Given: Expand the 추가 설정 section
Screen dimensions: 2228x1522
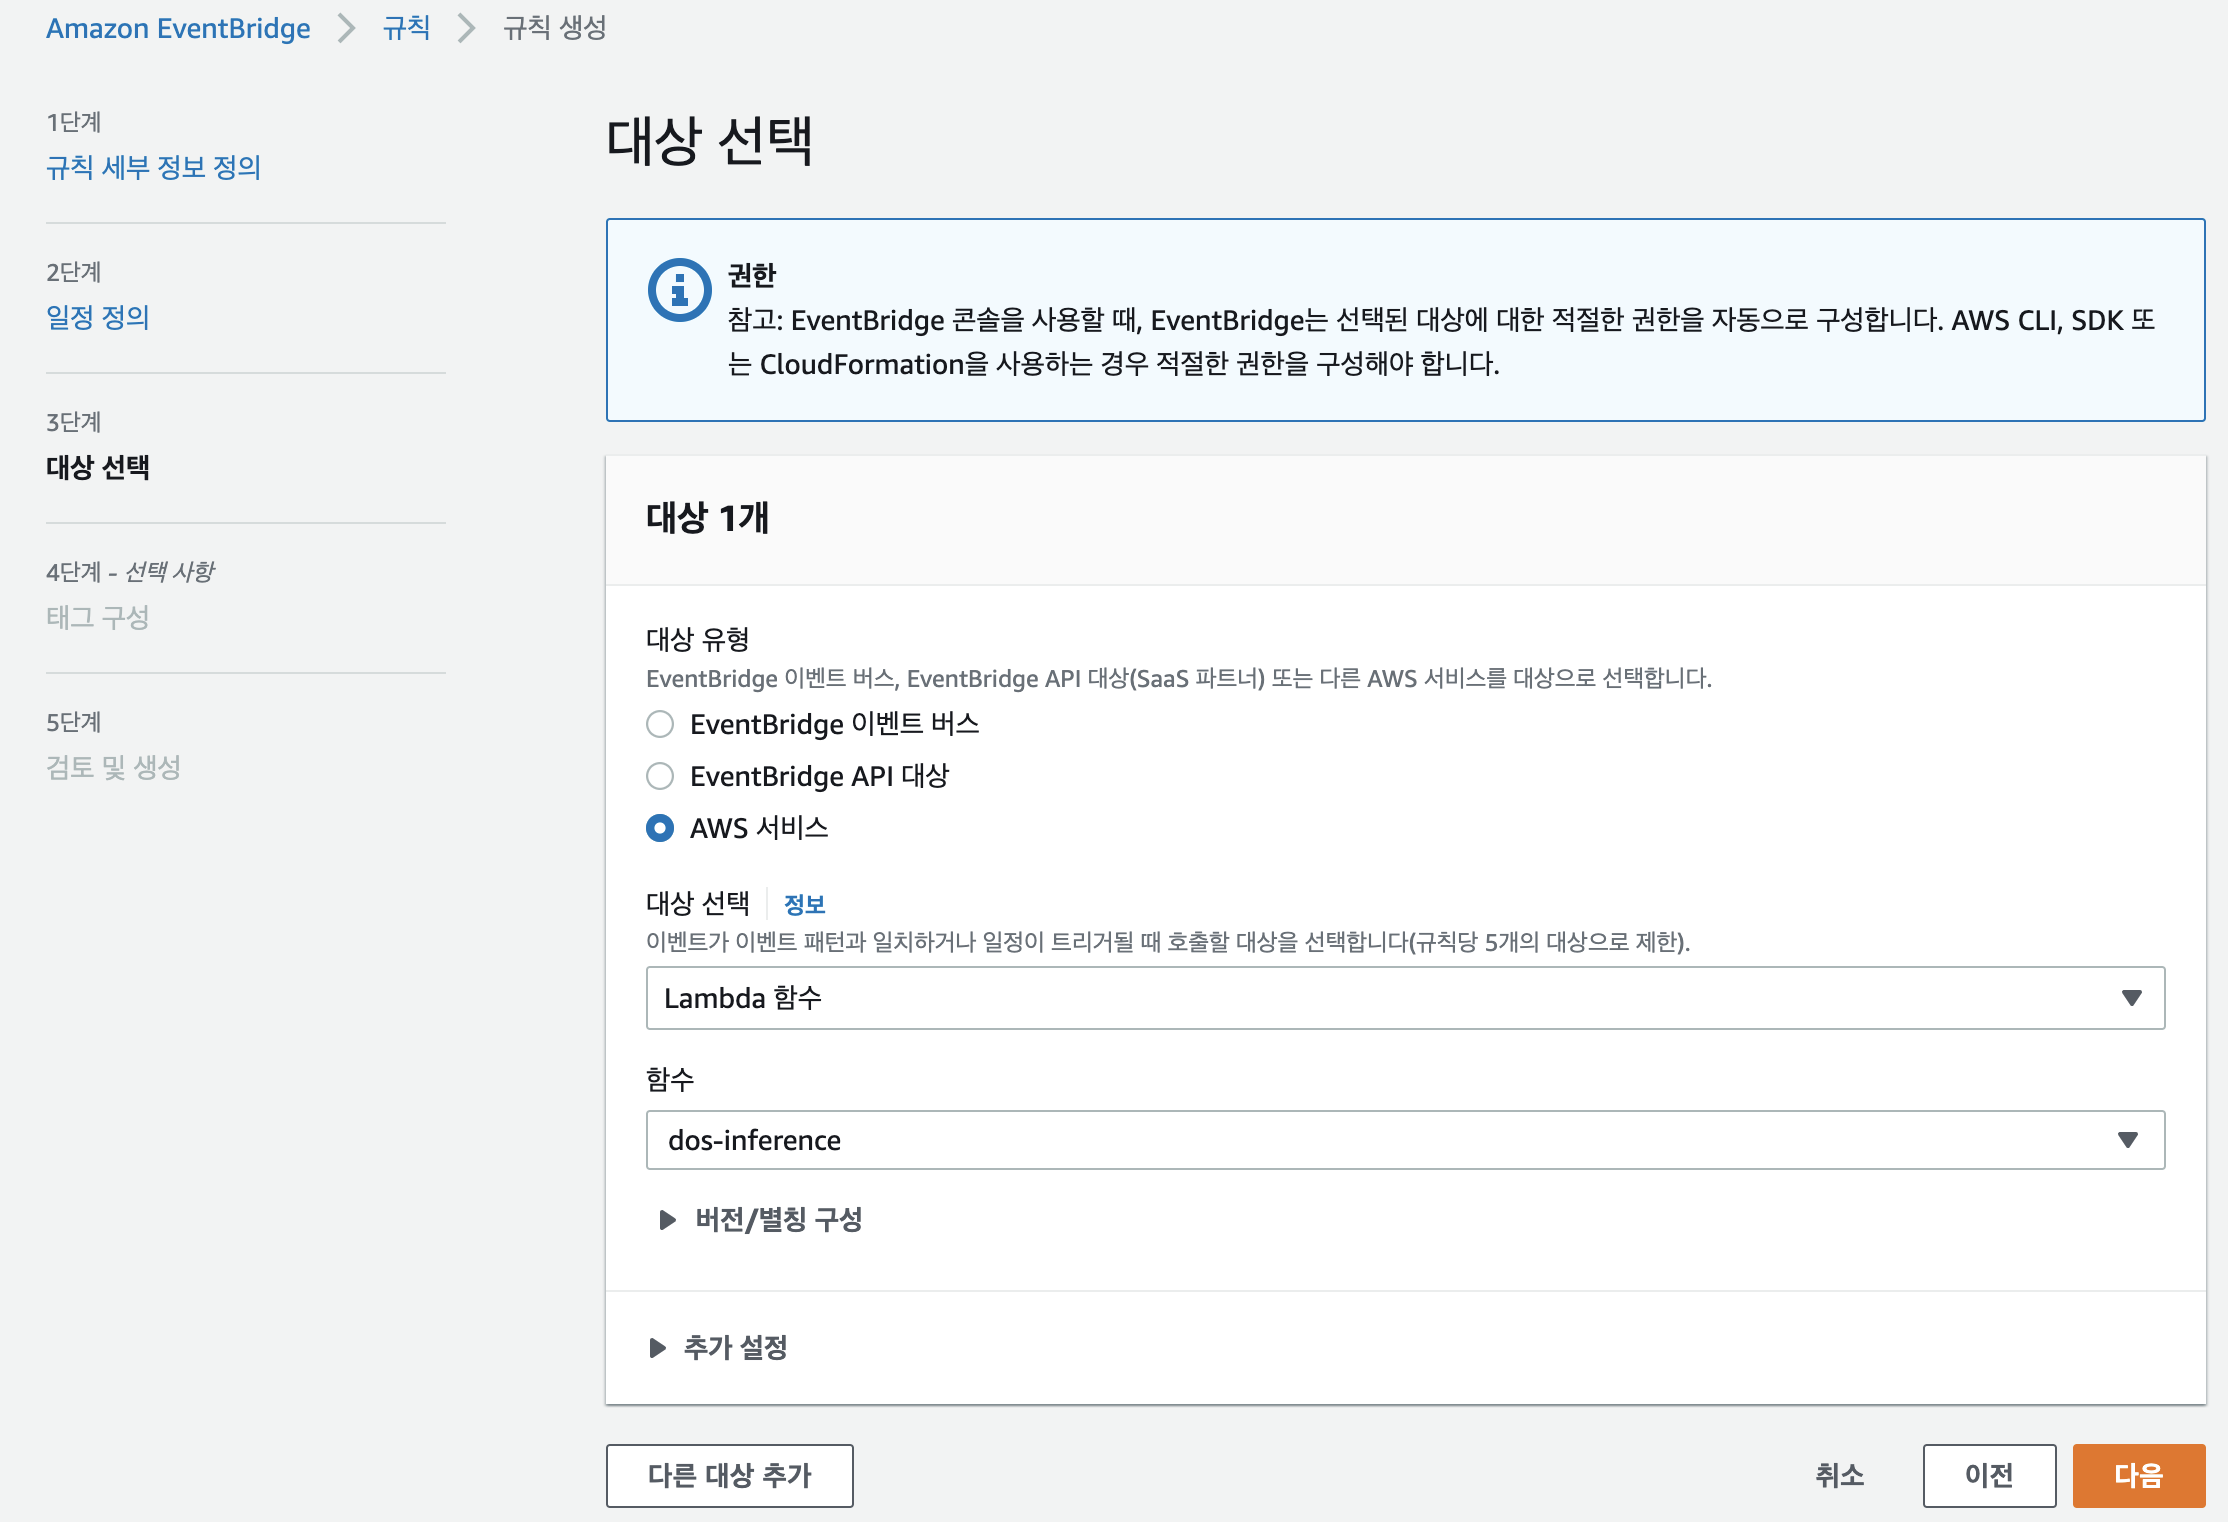Looking at the screenshot, I should [x=718, y=1347].
